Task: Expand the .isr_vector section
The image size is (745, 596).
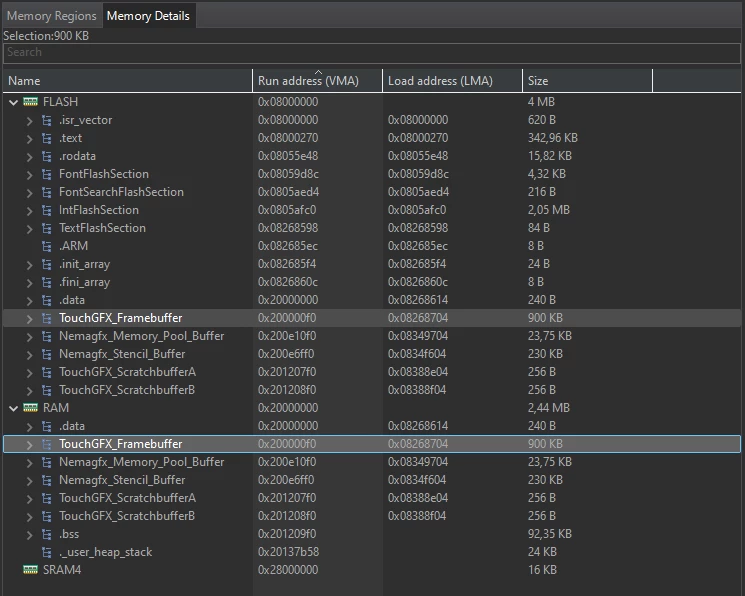Action: [29, 121]
